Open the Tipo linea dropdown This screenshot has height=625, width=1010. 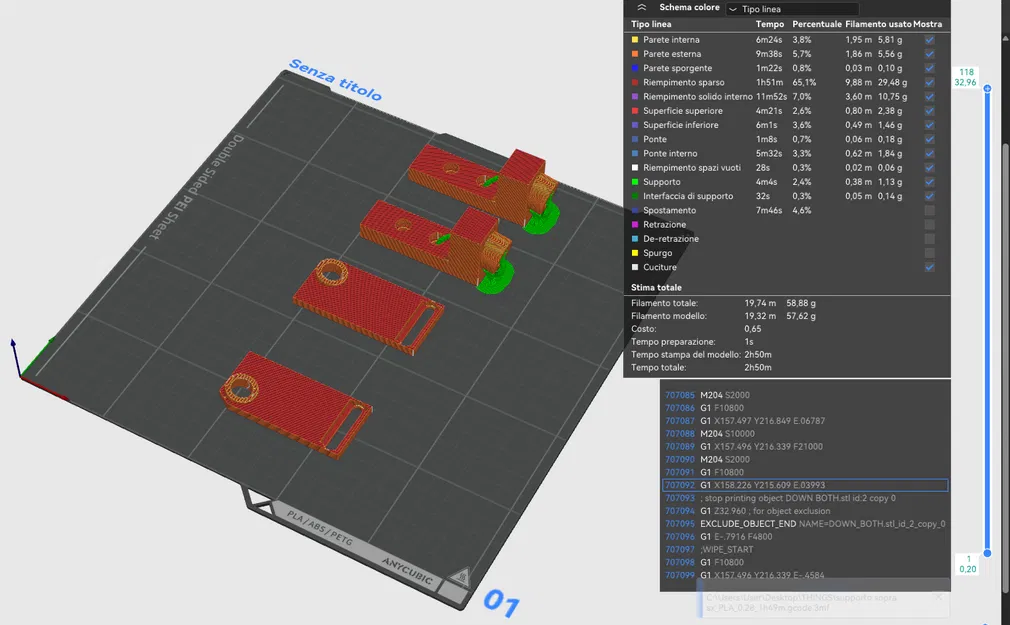coord(795,7)
